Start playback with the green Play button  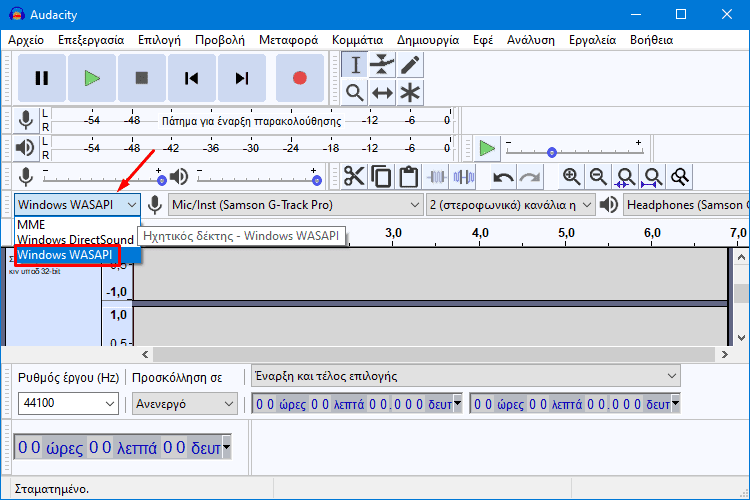coord(92,78)
